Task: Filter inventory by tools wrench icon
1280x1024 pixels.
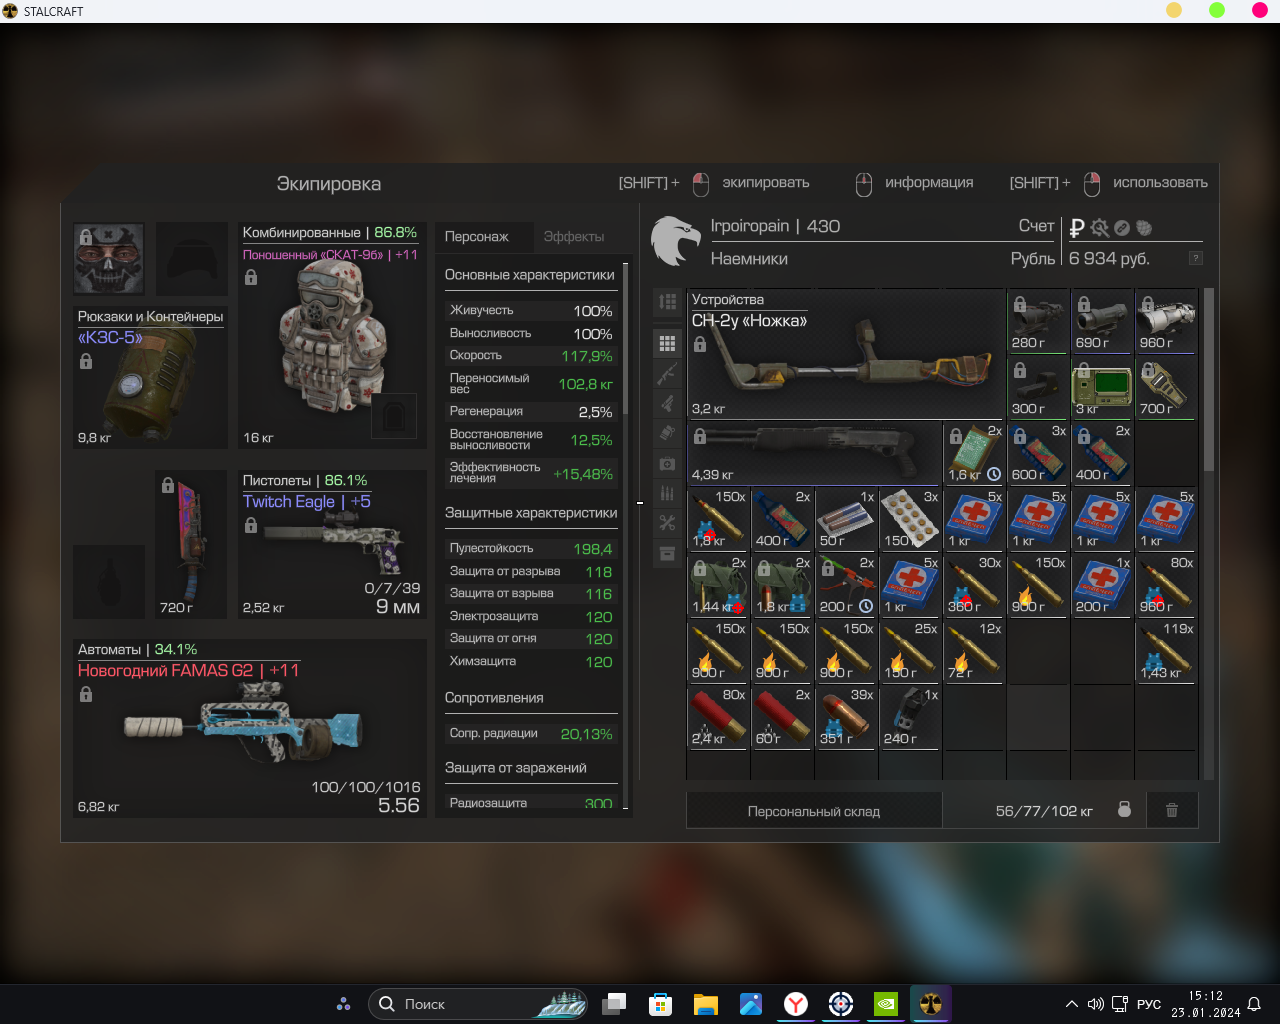Action: coord(667,523)
